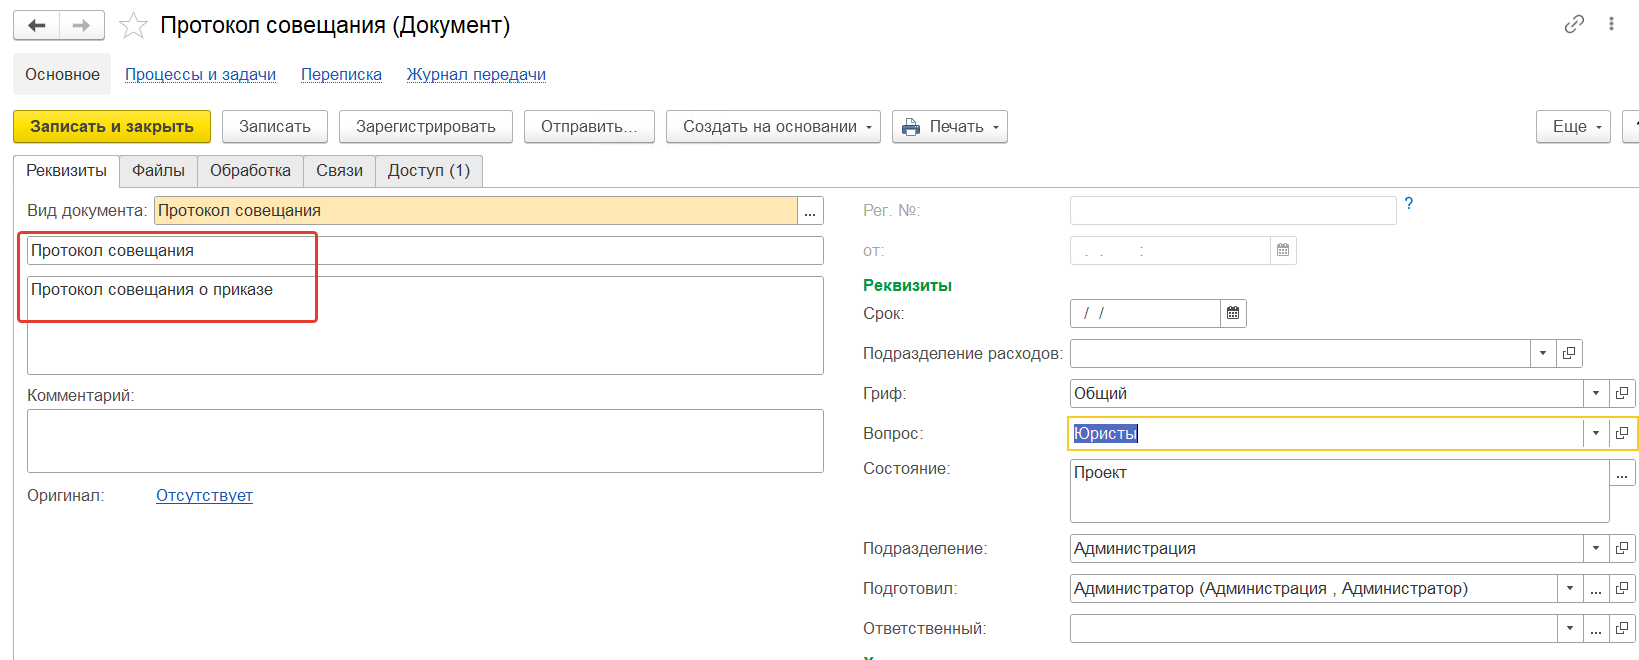Open calendar picker for Срок field
Screen dimensions: 1639x660
(1233, 314)
